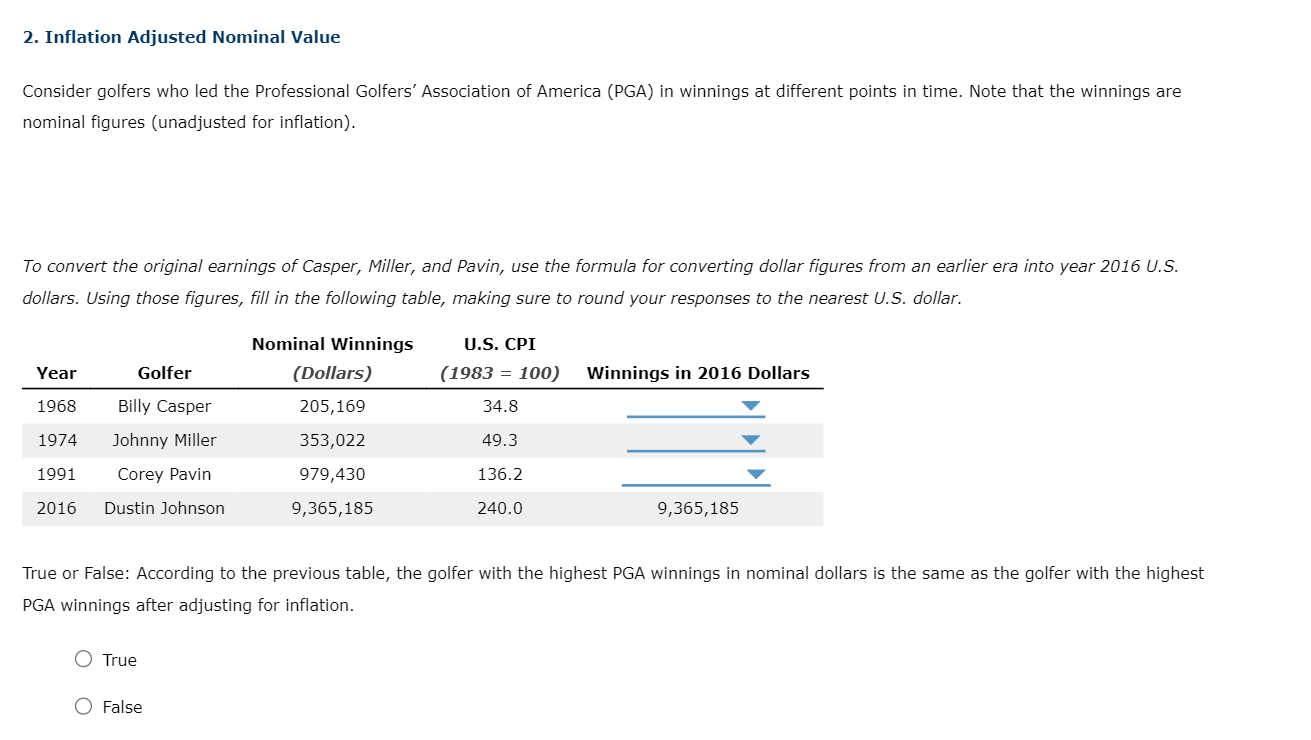Click the U.S. CPI column header

click(x=500, y=343)
